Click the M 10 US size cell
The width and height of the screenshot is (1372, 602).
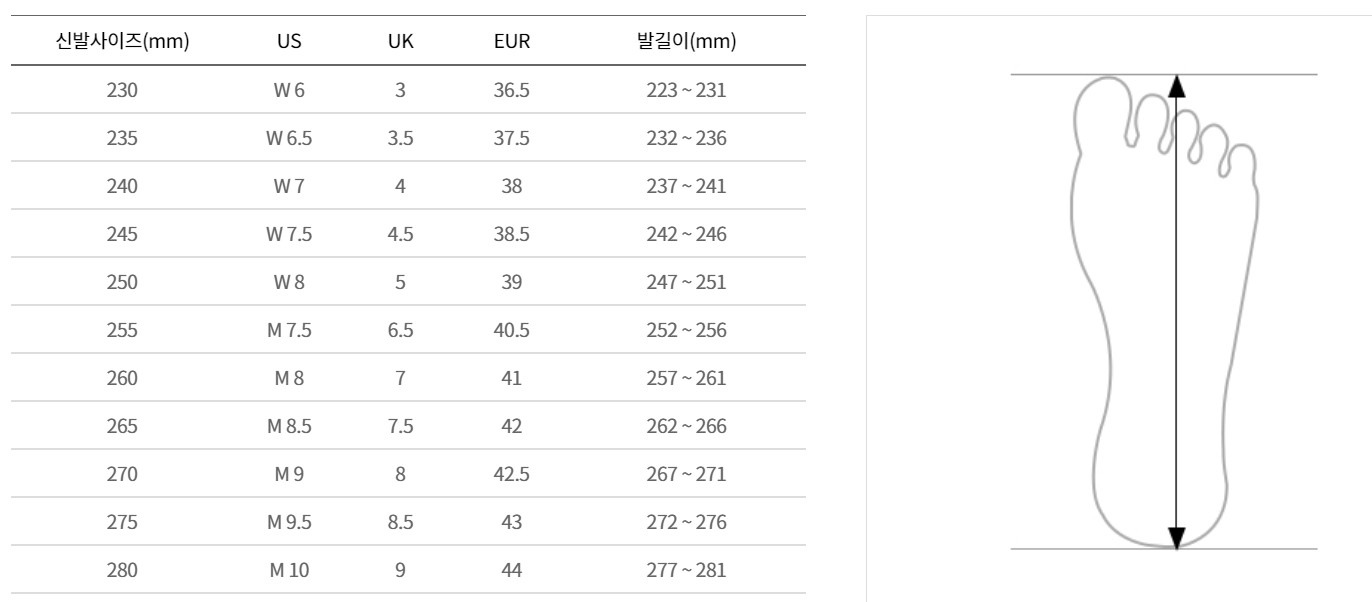289,570
